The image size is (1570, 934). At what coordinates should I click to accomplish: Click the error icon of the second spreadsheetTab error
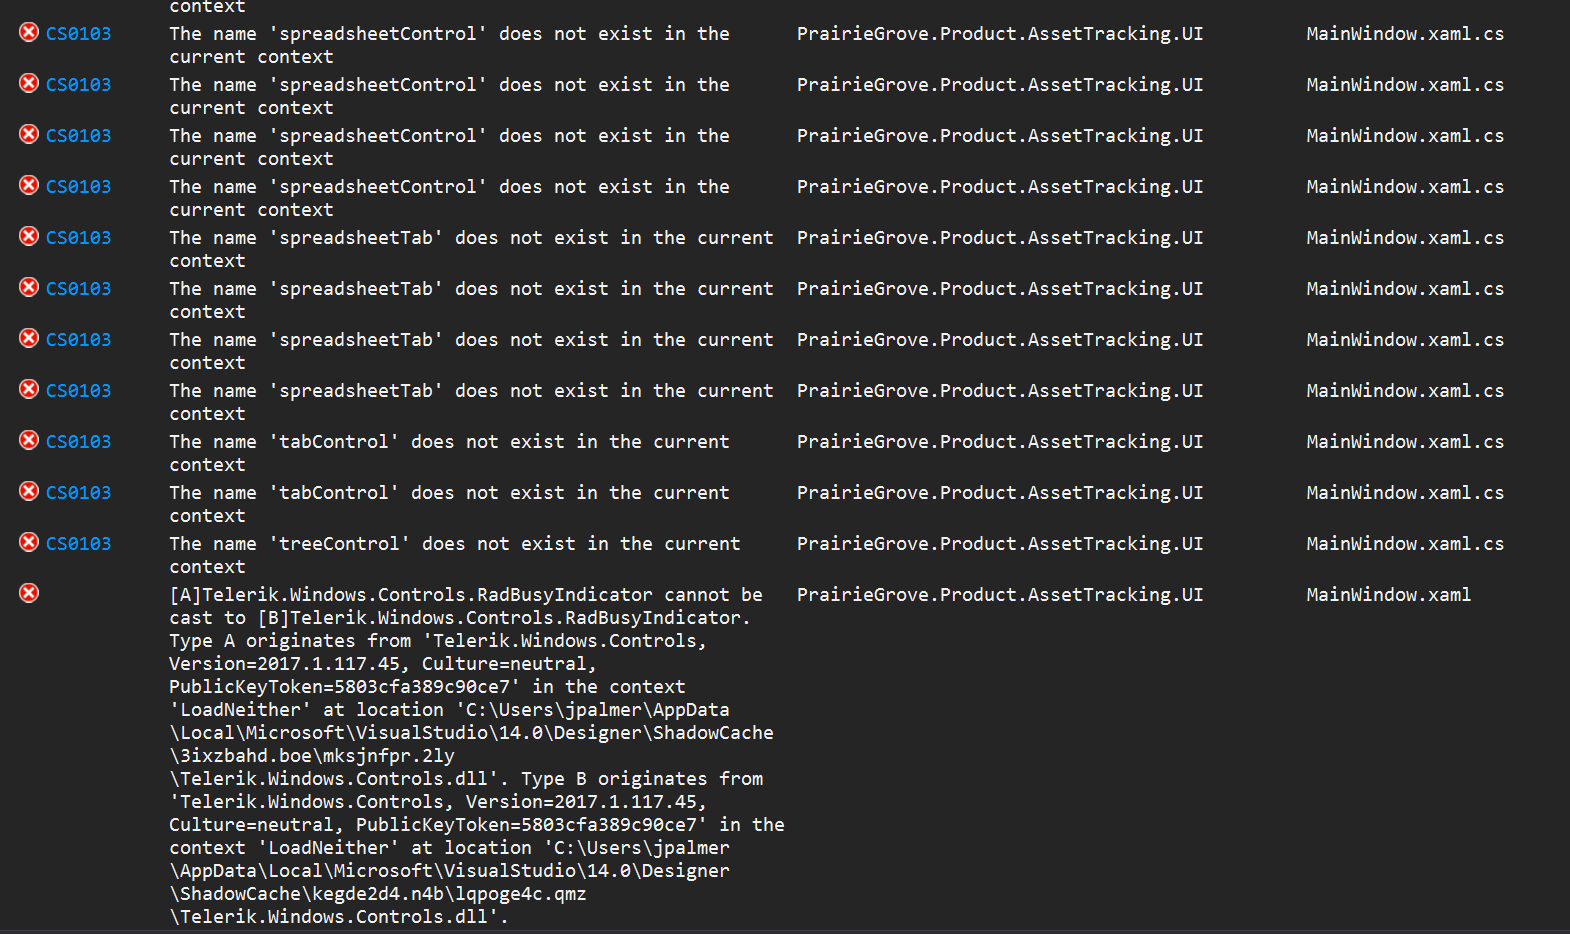pos(29,287)
